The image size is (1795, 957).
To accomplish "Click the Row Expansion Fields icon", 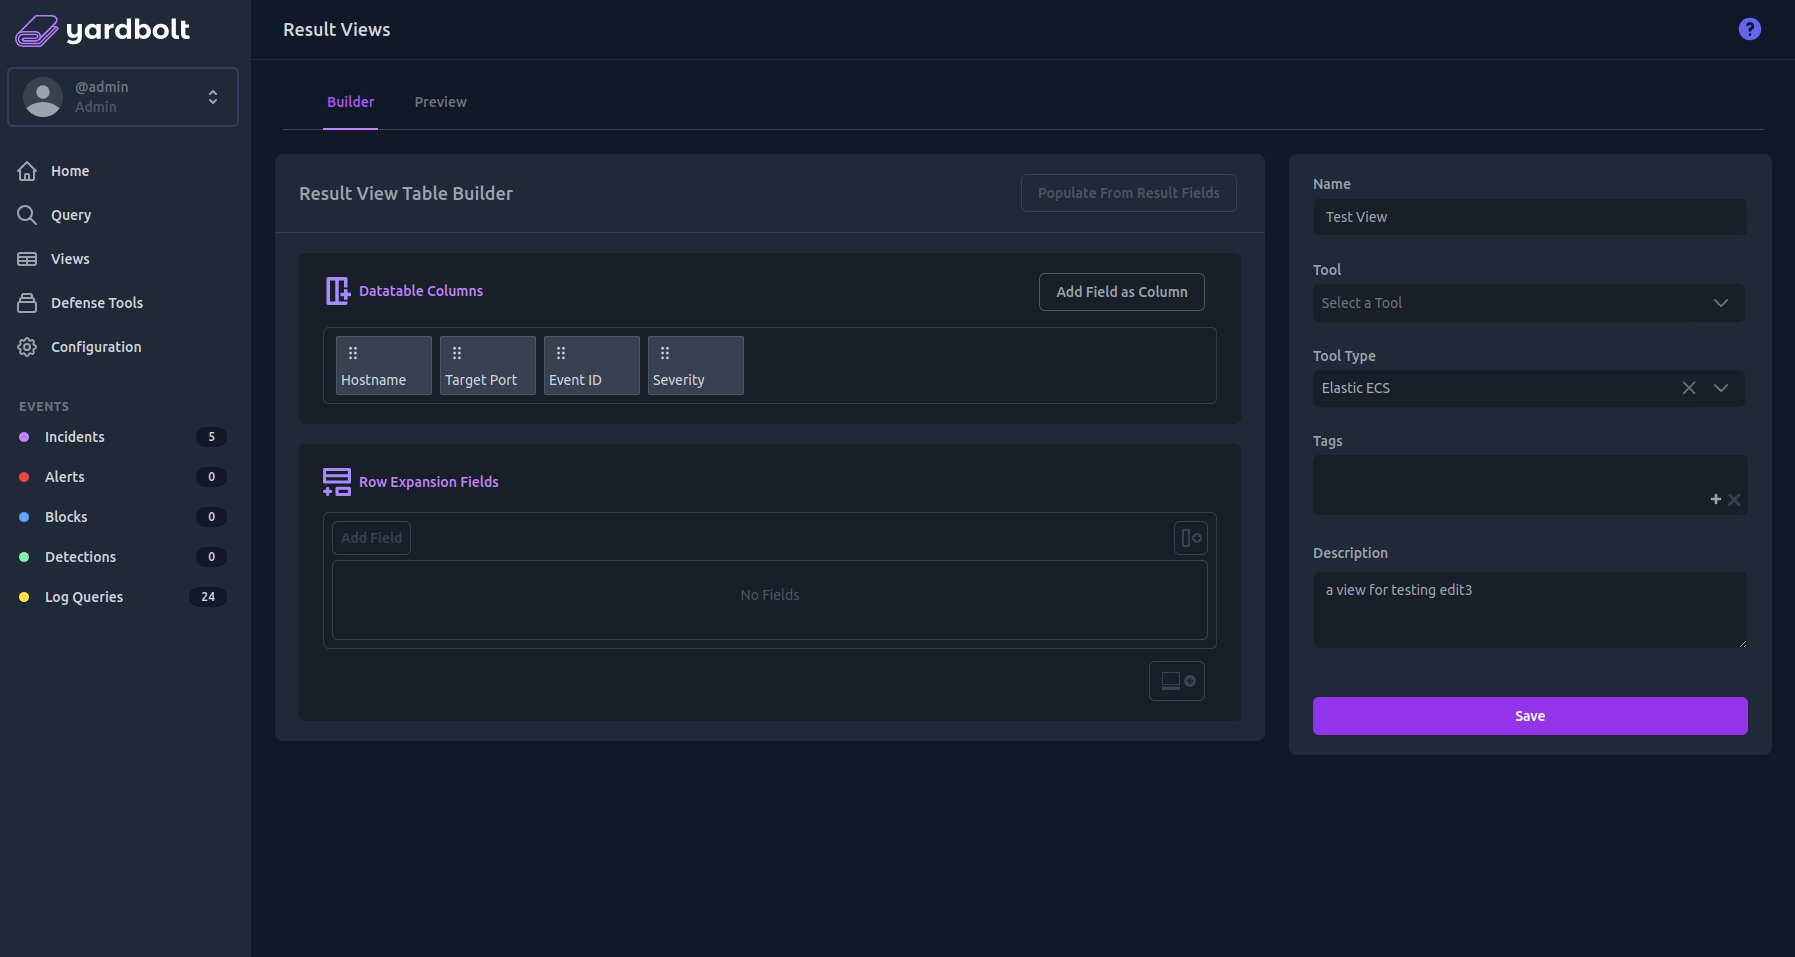I will (x=337, y=482).
